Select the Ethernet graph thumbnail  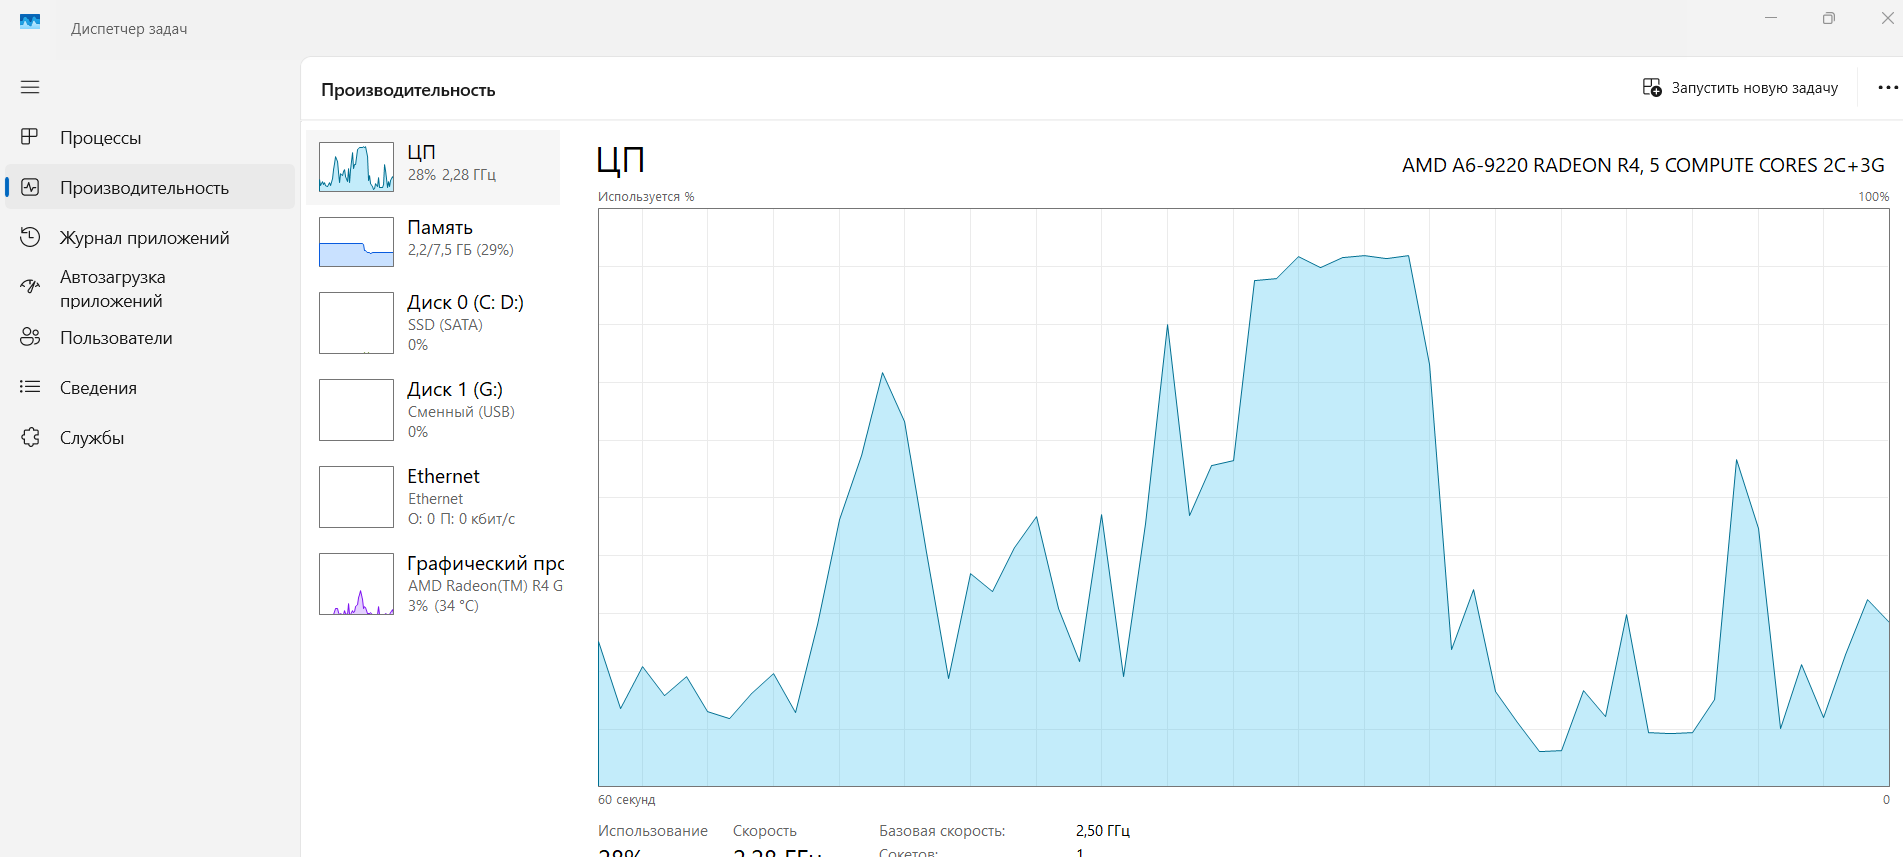(356, 497)
